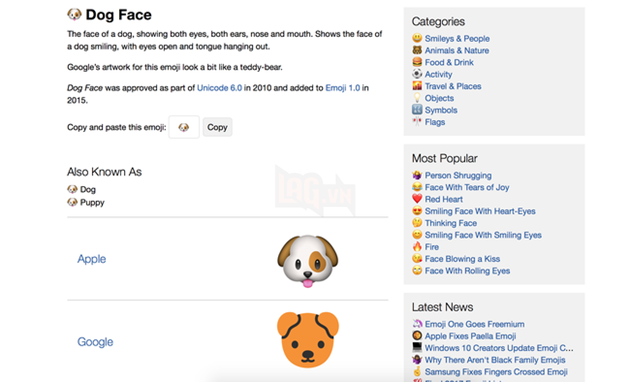This screenshot has height=382, width=630.
Task: Click the Copy button
Action: point(217,127)
